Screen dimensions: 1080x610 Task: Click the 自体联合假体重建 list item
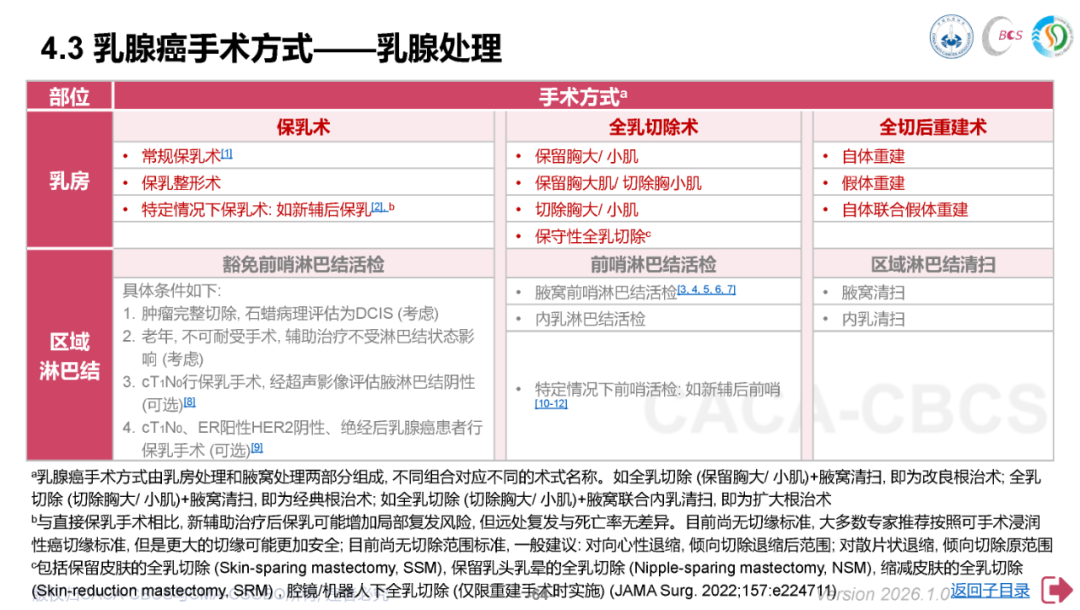pyautogui.click(x=904, y=210)
